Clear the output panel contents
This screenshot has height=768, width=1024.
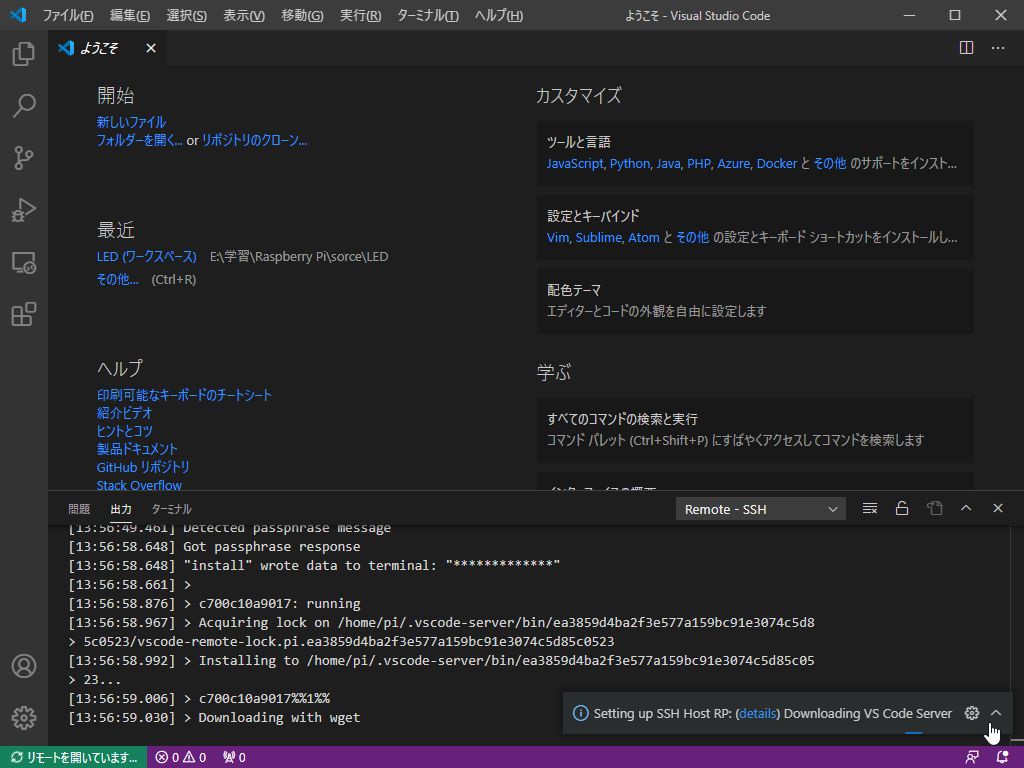coord(869,508)
